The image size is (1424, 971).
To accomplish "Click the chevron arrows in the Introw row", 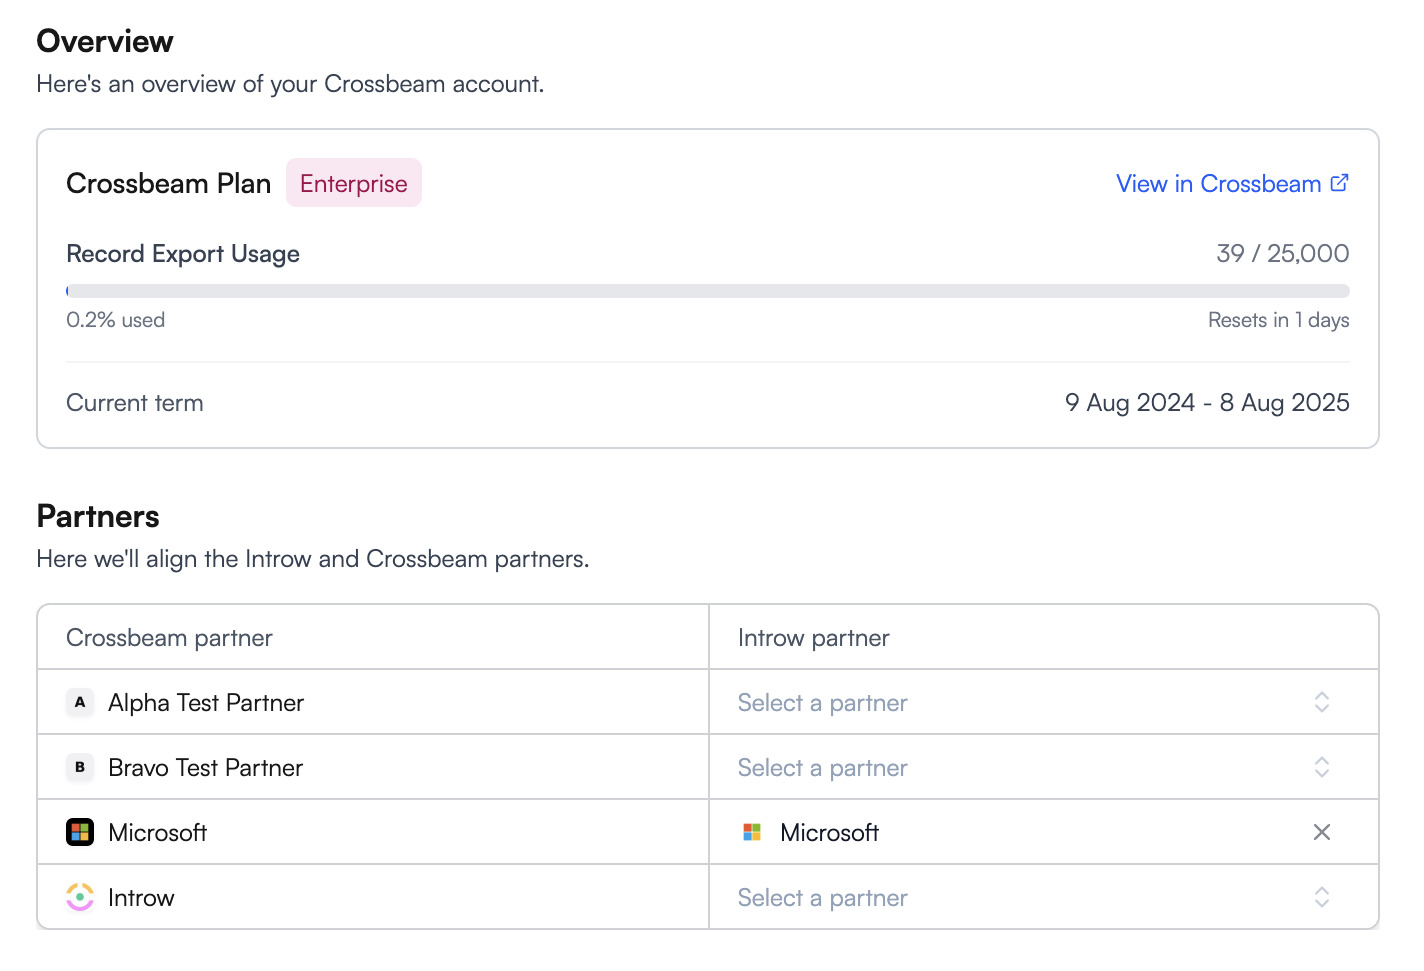I will pyautogui.click(x=1321, y=898).
